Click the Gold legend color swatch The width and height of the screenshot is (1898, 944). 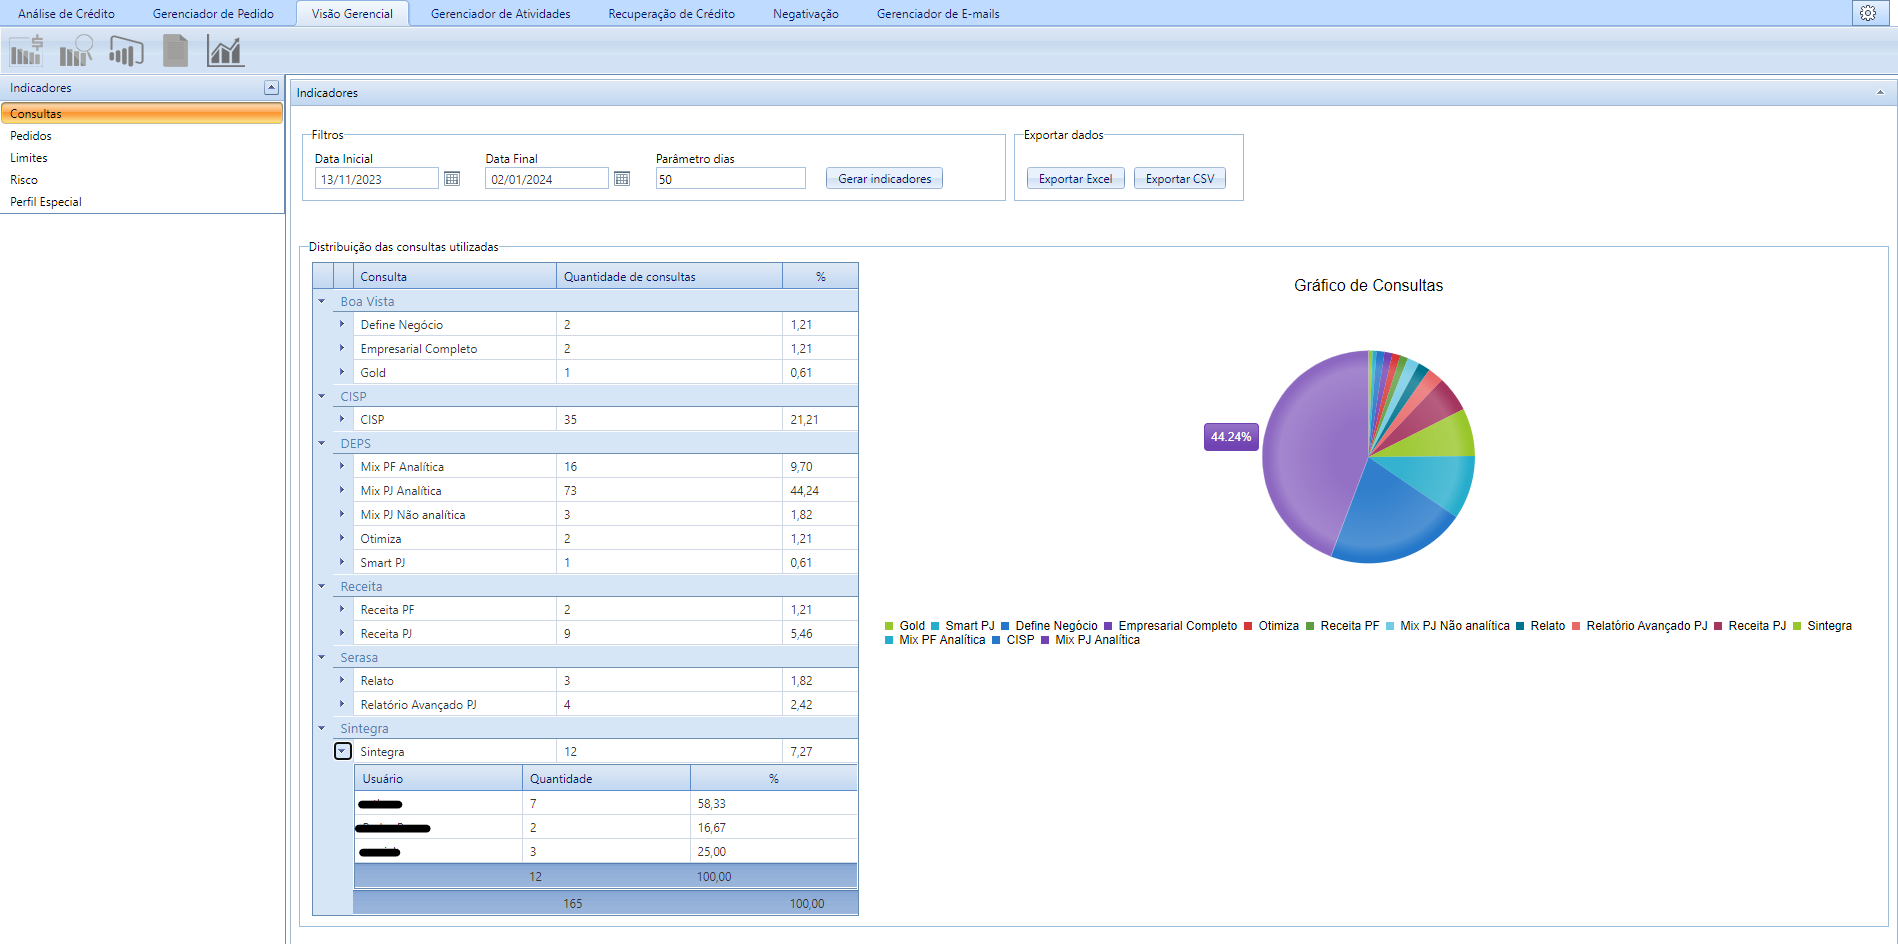pos(889,626)
